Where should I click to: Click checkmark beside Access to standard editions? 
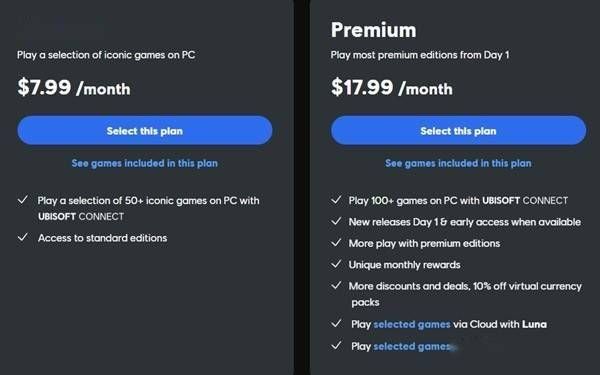[23, 237]
